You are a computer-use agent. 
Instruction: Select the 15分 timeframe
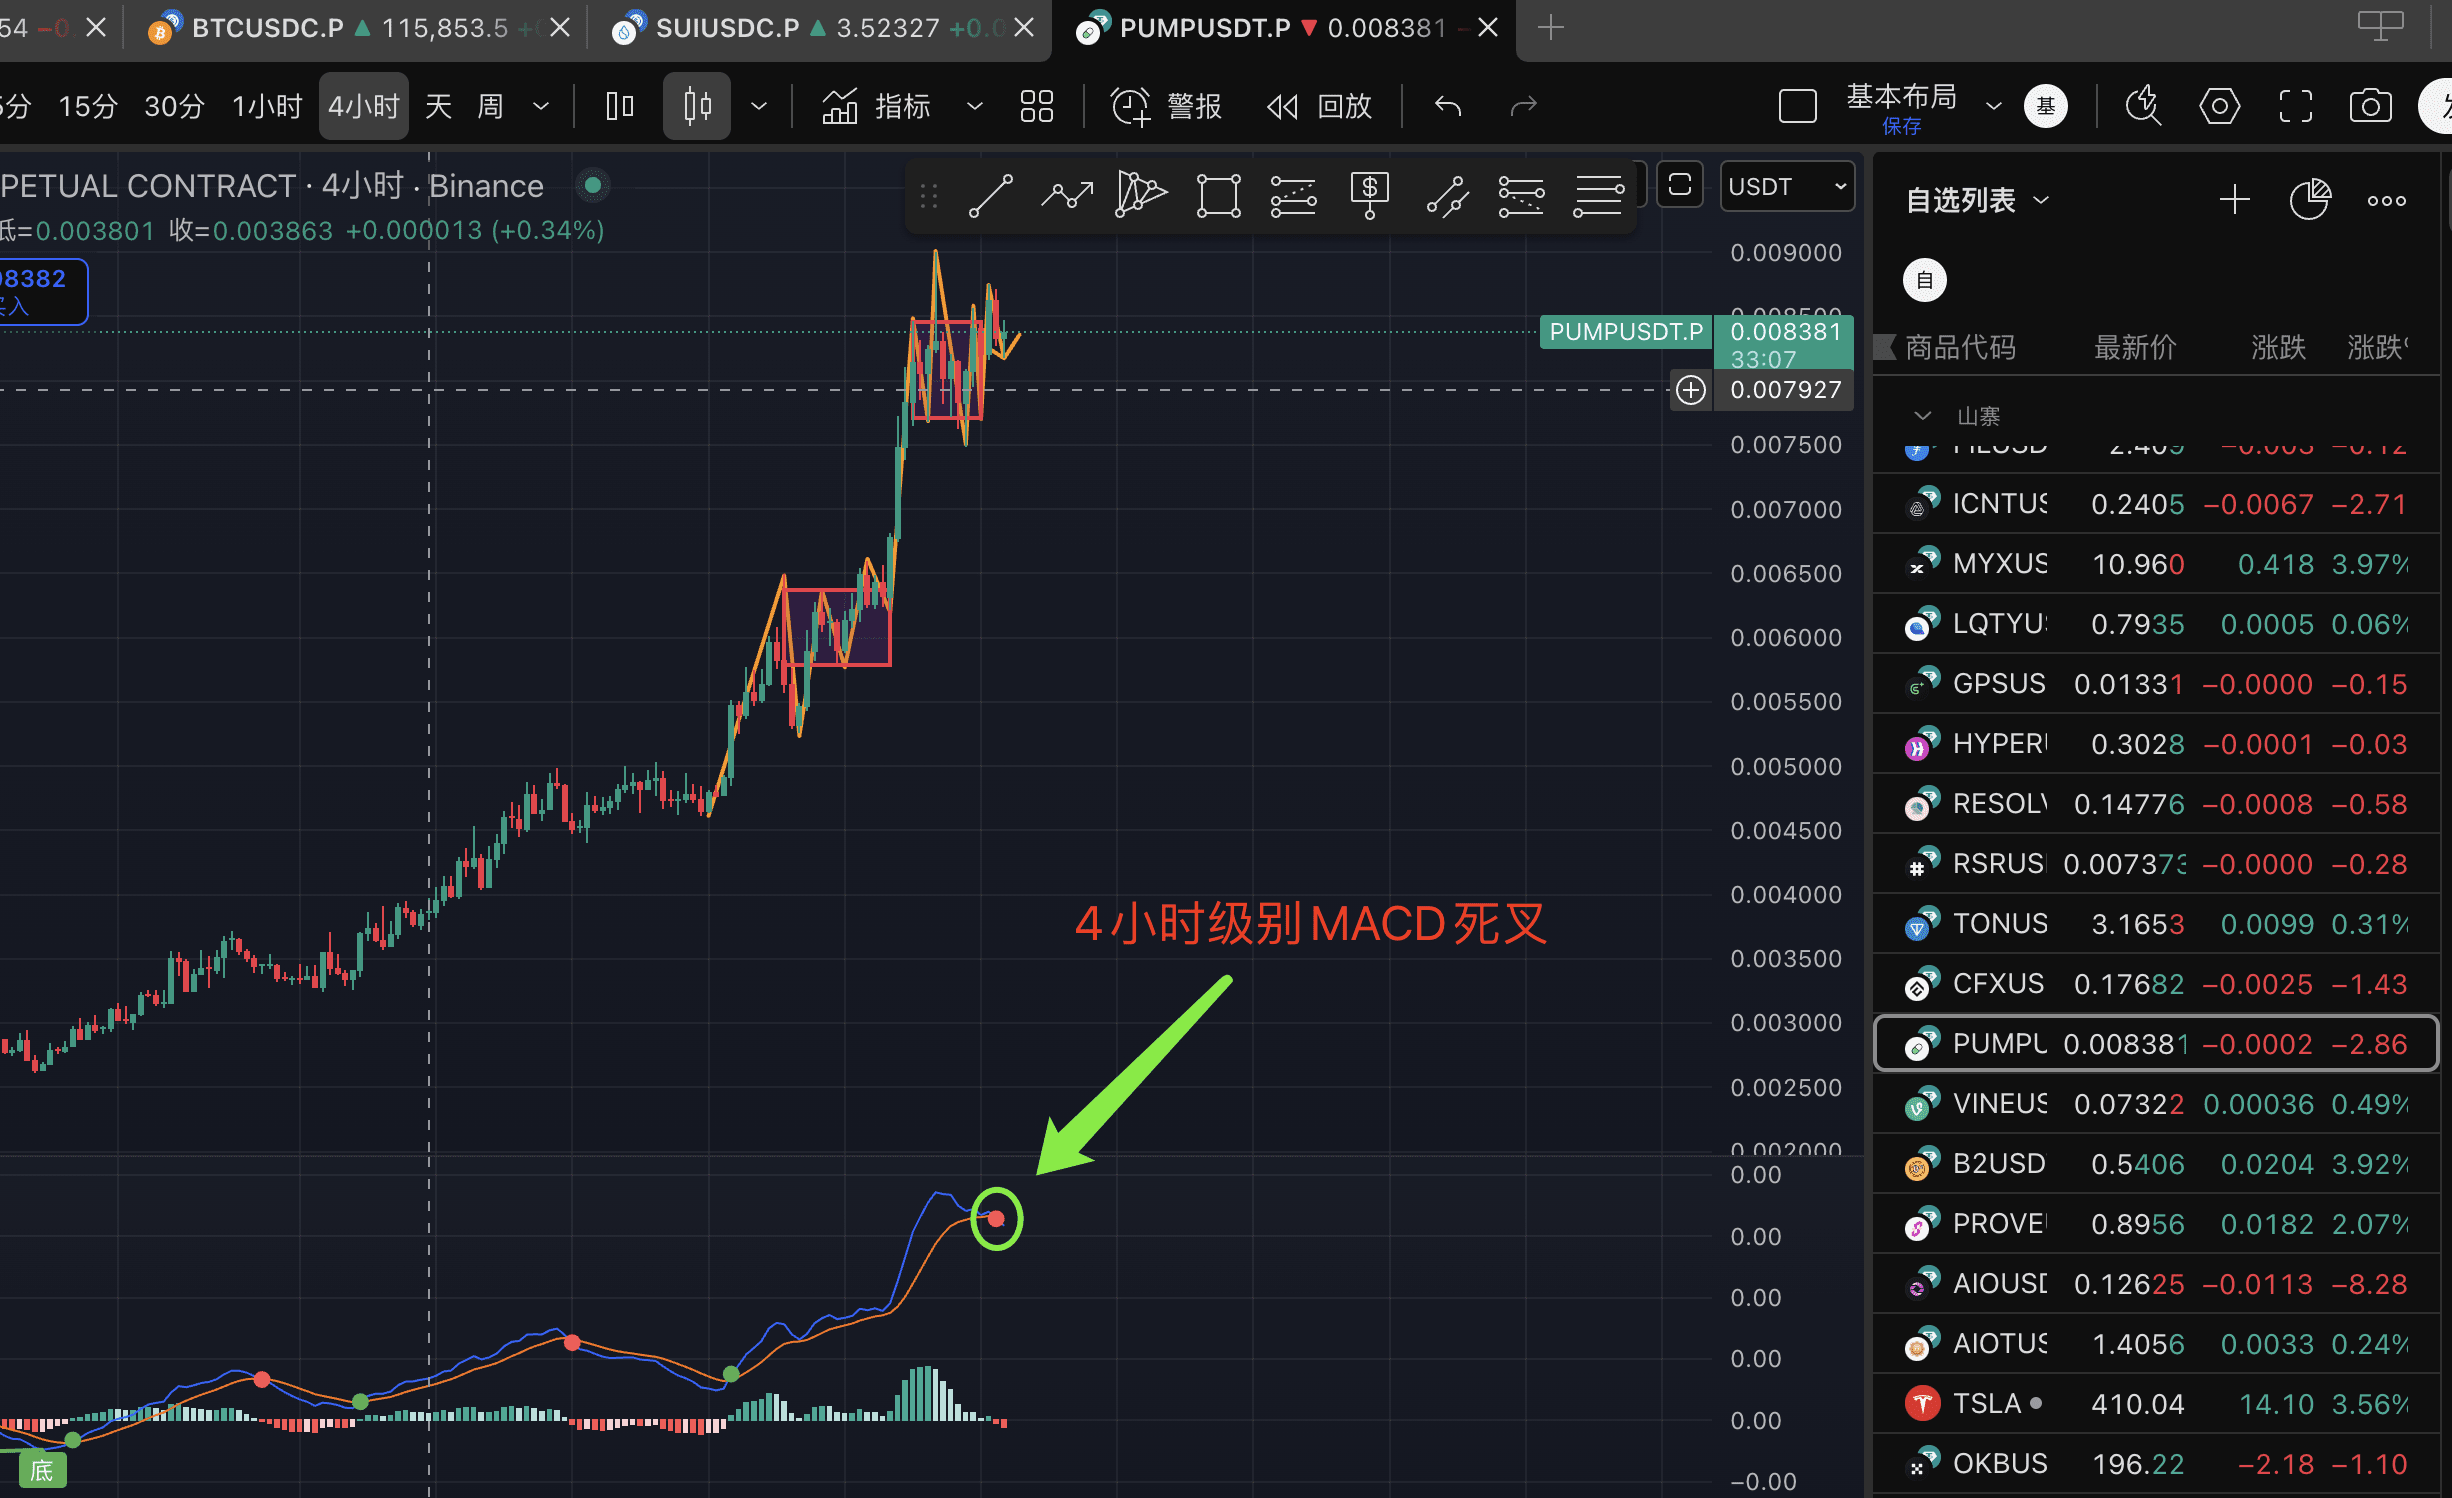tap(88, 106)
